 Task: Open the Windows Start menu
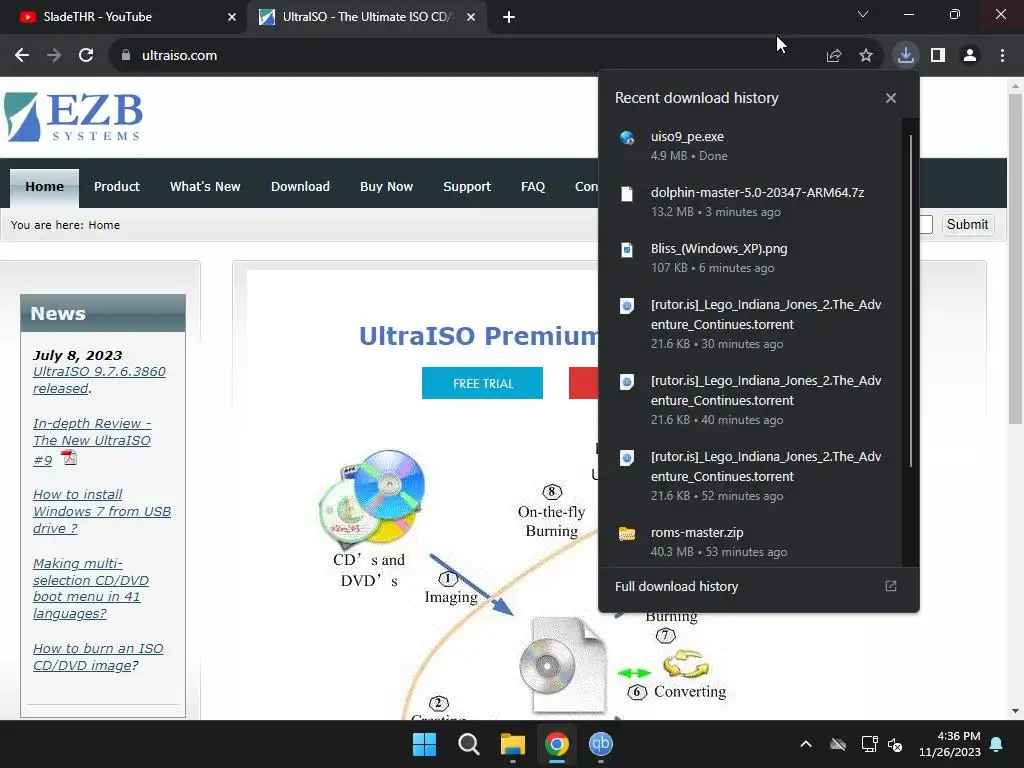(x=424, y=744)
